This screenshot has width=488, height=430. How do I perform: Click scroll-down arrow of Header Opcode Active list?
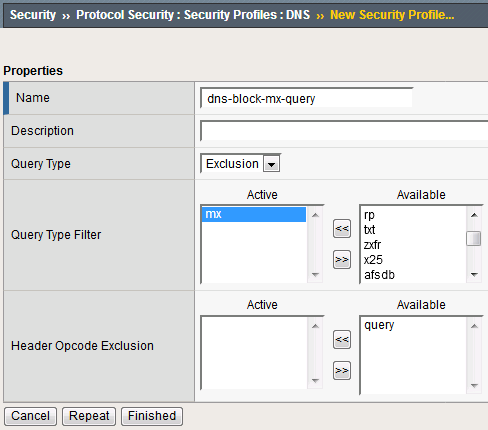(x=315, y=380)
